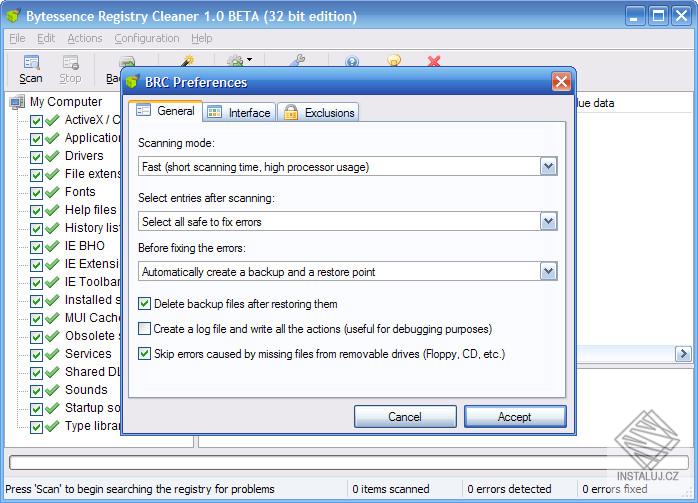The width and height of the screenshot is (698, 503).
Task: Open the Select entries after scanning dropdown
Action: (548, 221)
